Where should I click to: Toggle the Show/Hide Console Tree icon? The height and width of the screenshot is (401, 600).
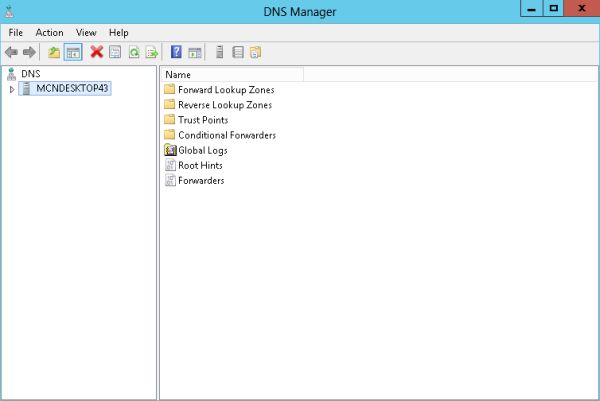pyautogui.click(x=73, y=52)
